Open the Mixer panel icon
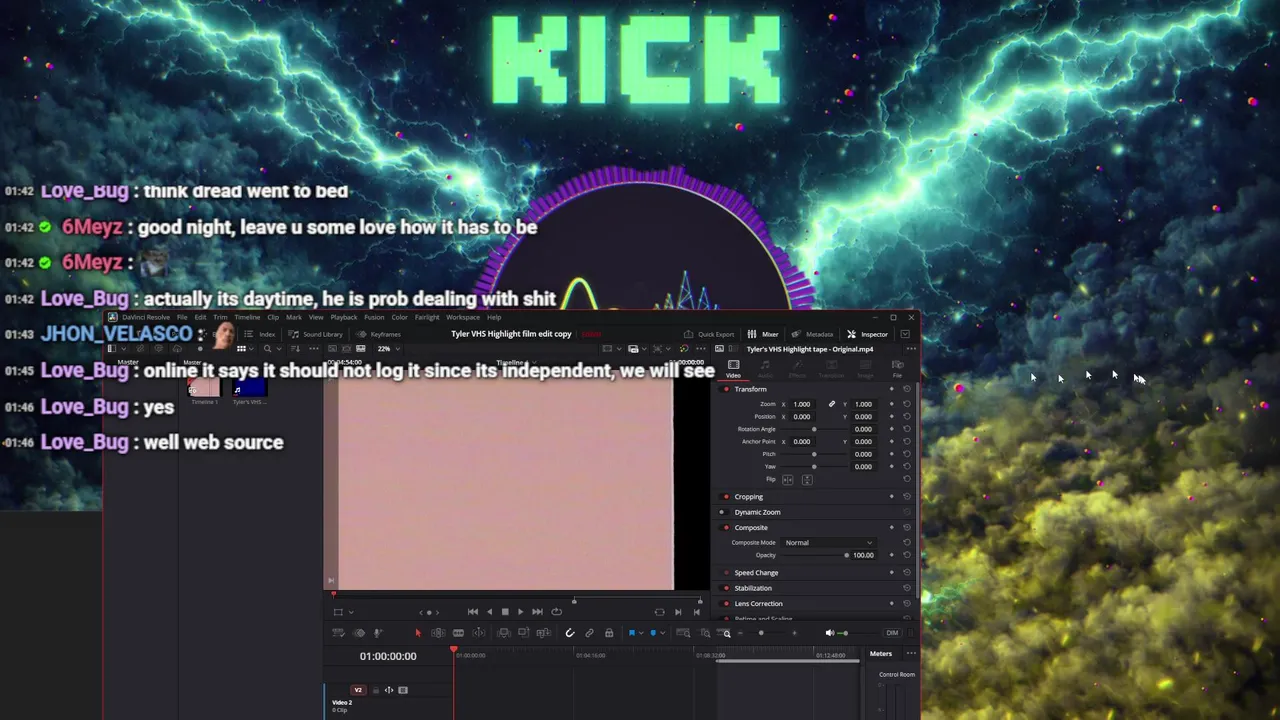Viewport: 1280px width, 720px height. tap(751, 334)
